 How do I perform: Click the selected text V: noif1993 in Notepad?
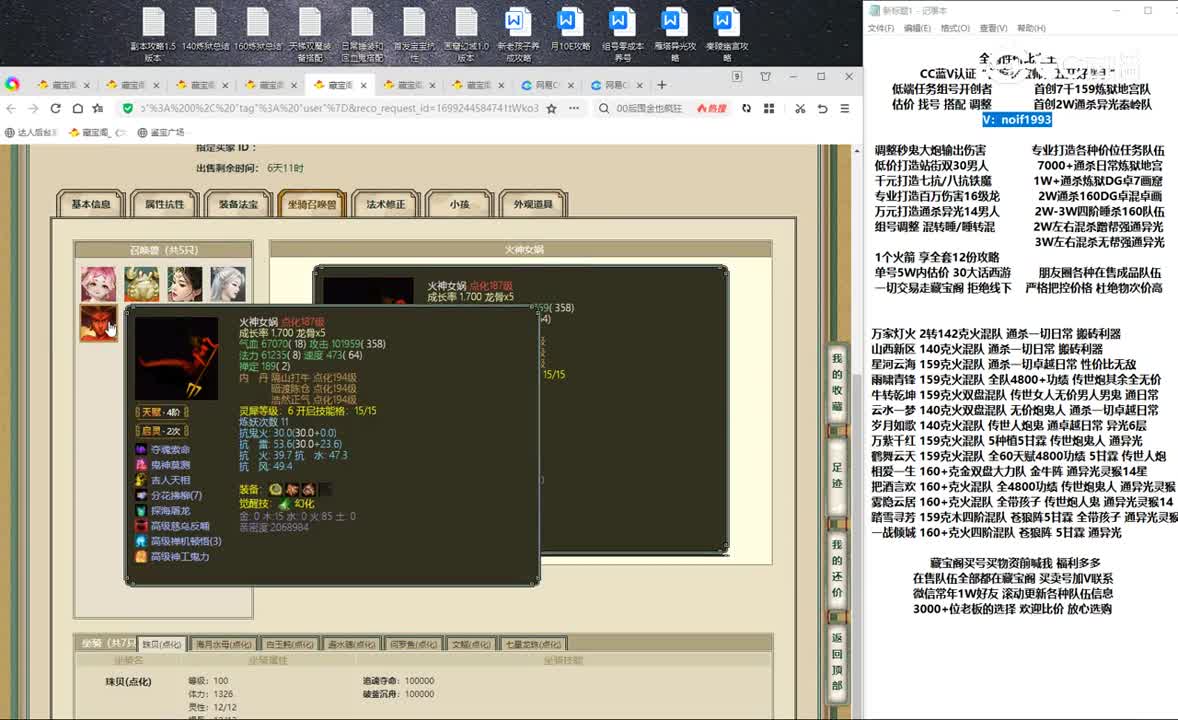(x=1016, y=119)
